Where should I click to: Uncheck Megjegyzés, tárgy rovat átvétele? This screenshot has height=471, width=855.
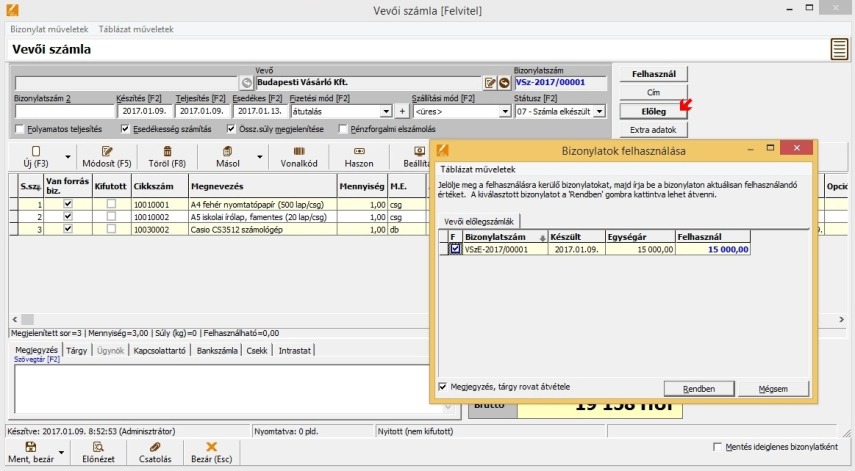coord(443,386)
